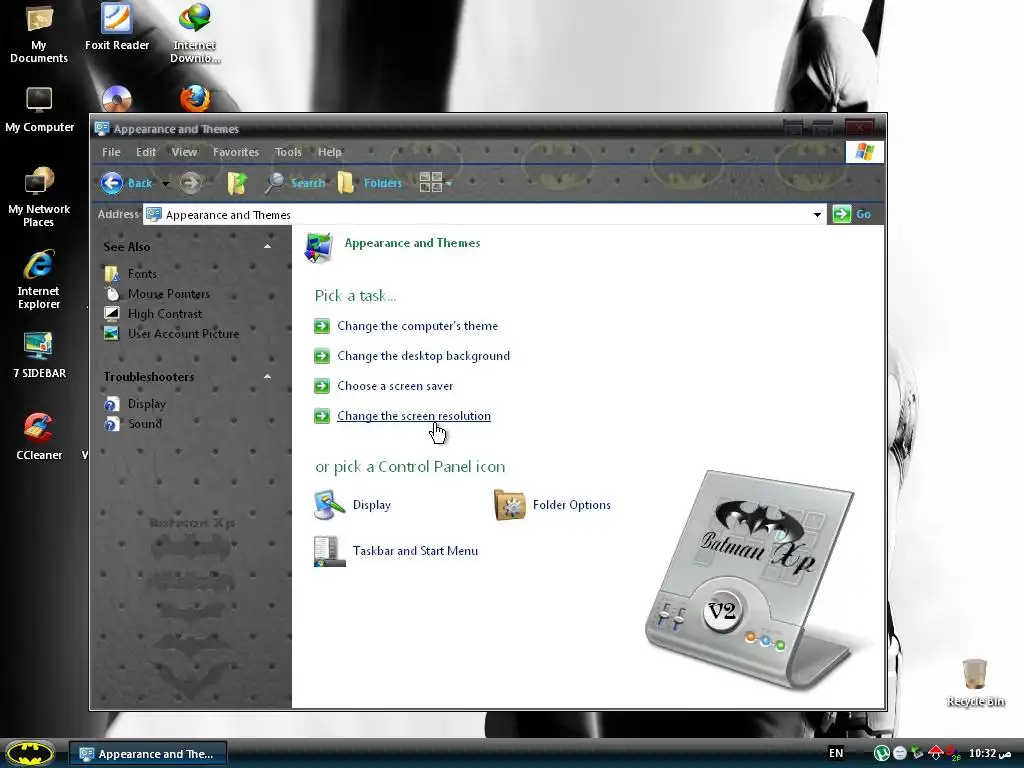1024x768 pixels.
Task: Open User Account Picture link
Action: (184, 334)
